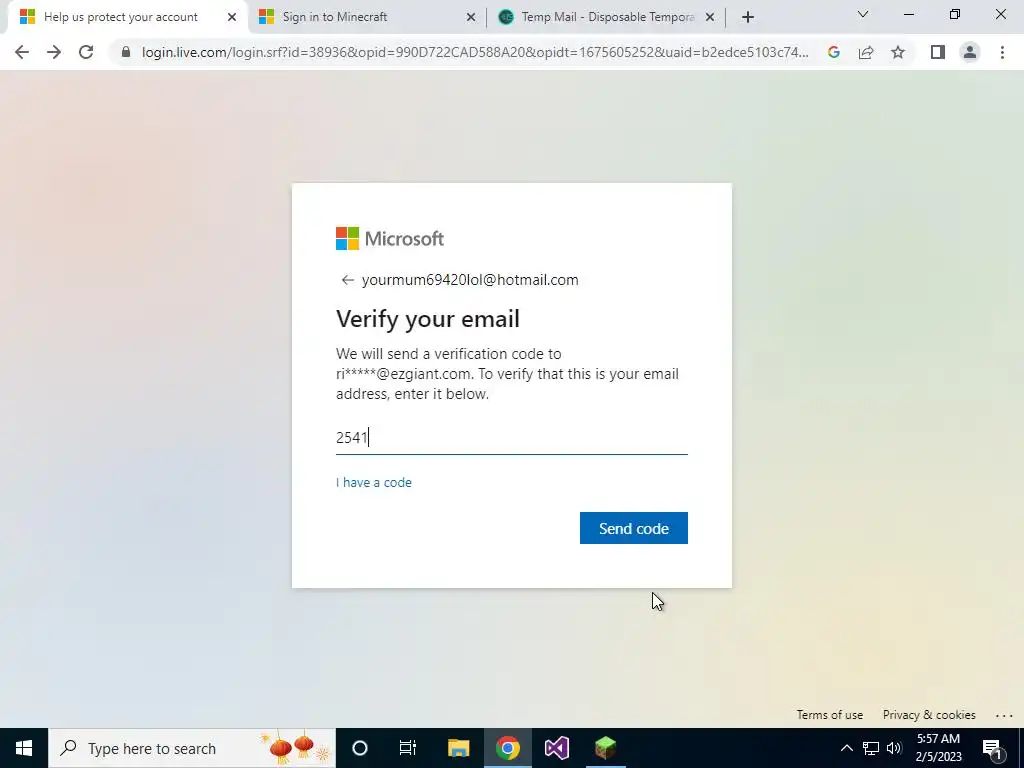Open the Terms of use link

click(829, 715)
